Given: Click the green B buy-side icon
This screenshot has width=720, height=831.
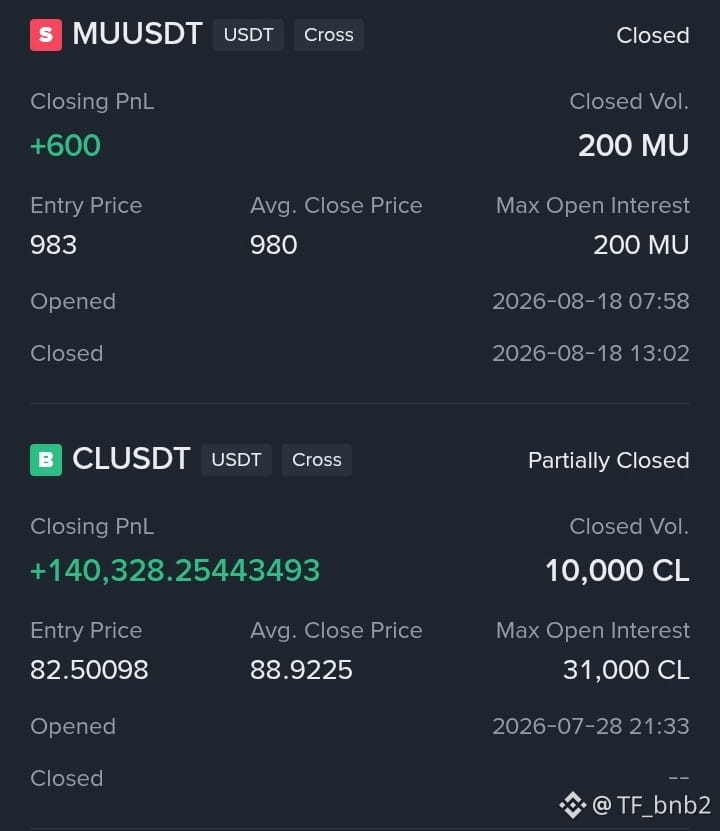Looking at the screenshot, I should click(46, 459).
